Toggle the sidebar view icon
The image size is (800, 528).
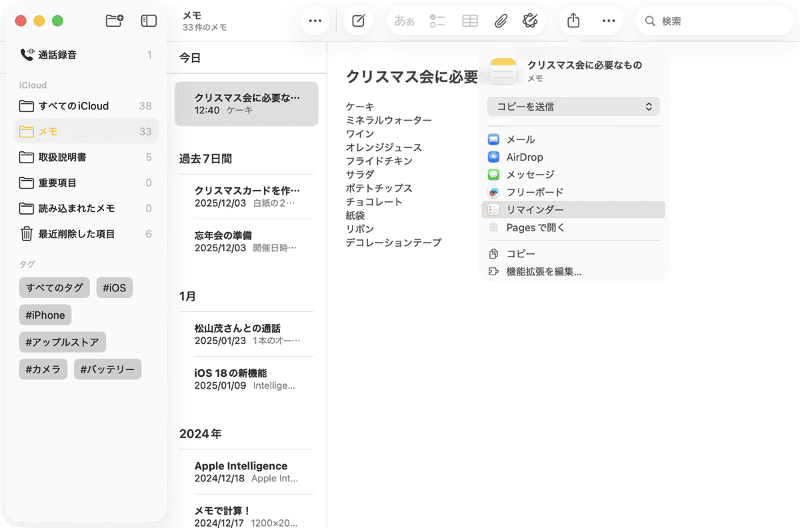click(148, 21)
